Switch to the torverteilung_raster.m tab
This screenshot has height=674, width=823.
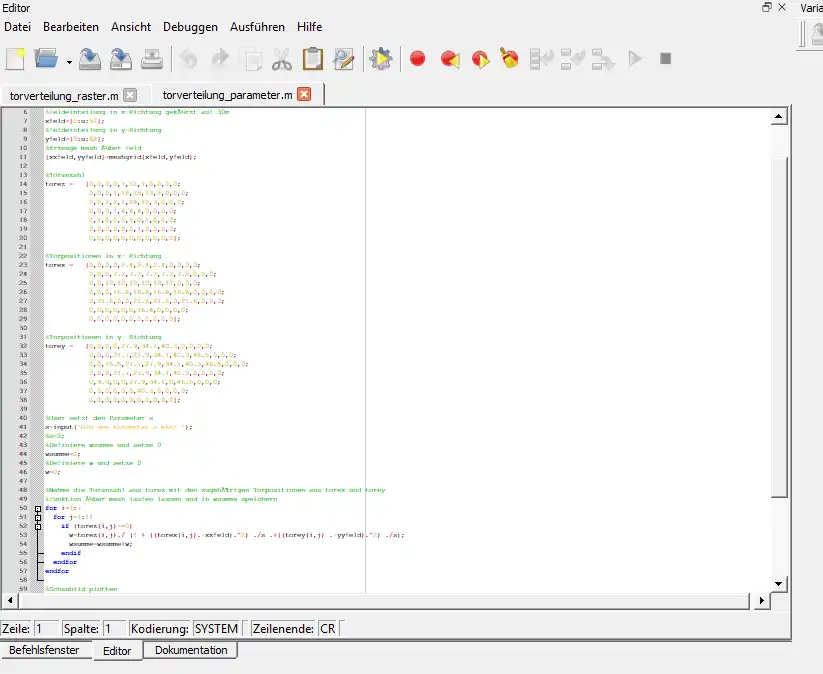click(63, 95)
